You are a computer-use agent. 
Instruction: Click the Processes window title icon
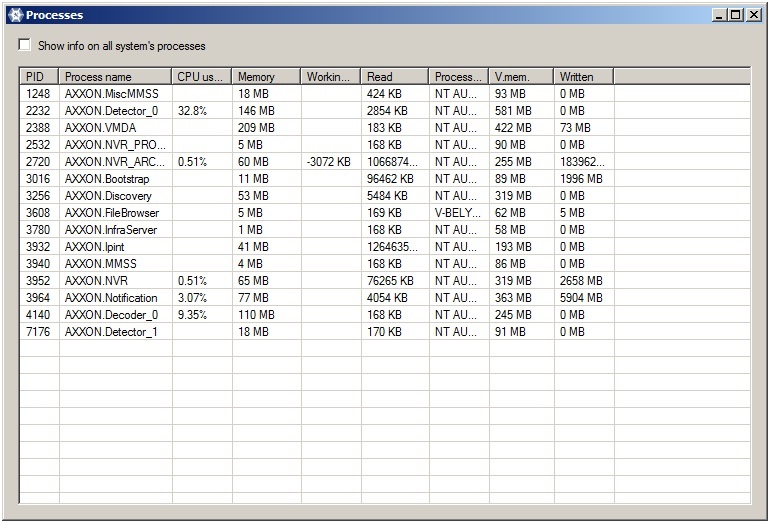pos(16,15)
